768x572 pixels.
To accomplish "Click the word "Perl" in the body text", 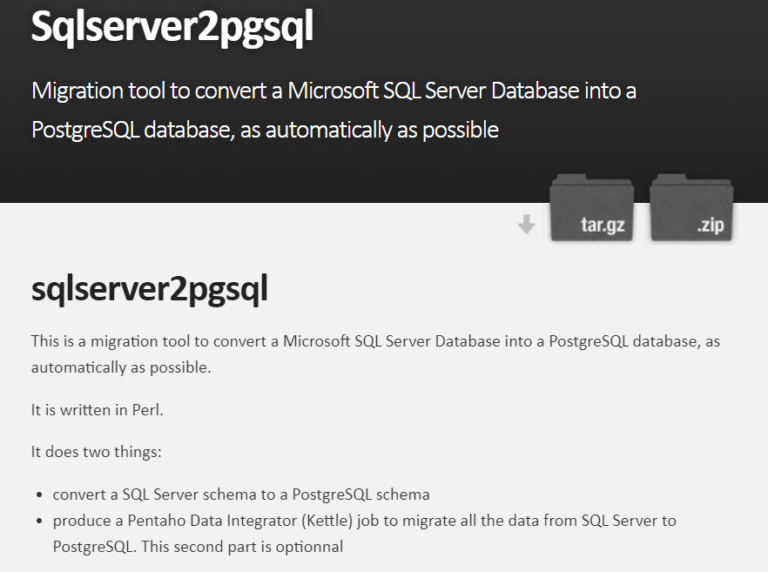I will pyautogui.click(x=146, y=409).
